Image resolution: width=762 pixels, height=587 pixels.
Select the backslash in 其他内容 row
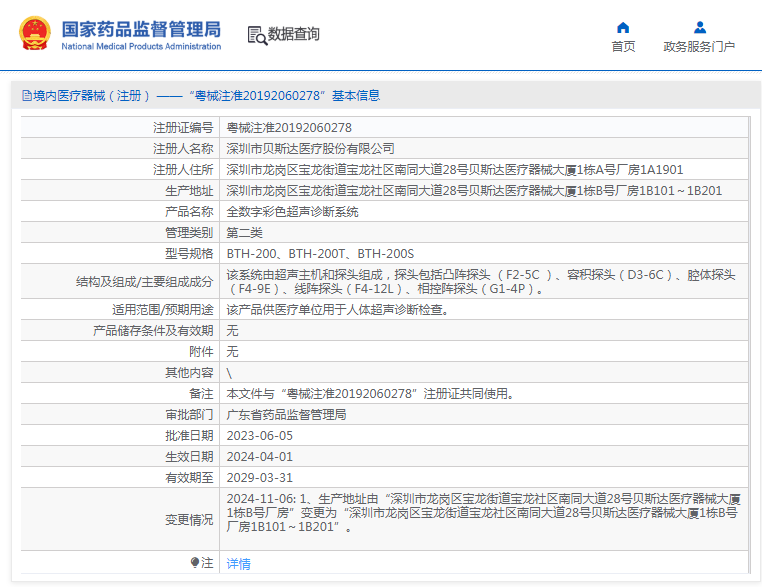click(229, 373)
